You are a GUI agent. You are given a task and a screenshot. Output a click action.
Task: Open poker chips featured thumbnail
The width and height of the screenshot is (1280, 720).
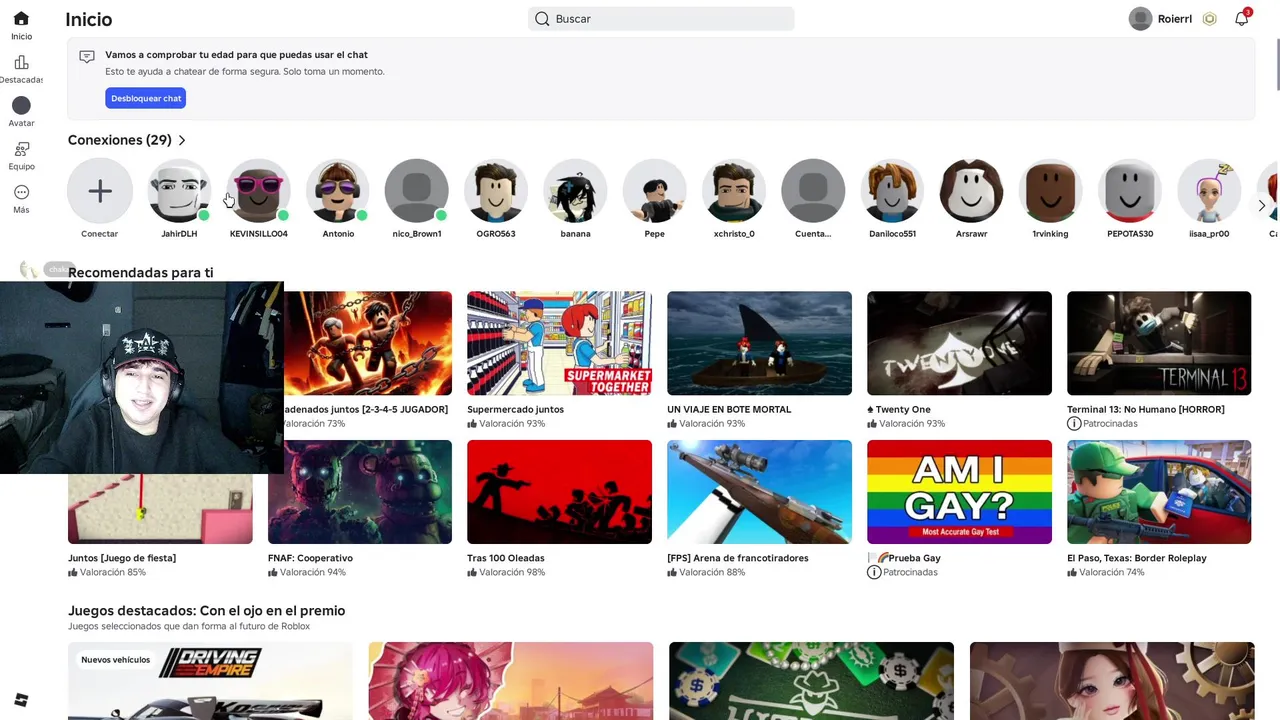pyautogui.click(x=811, y=681)
